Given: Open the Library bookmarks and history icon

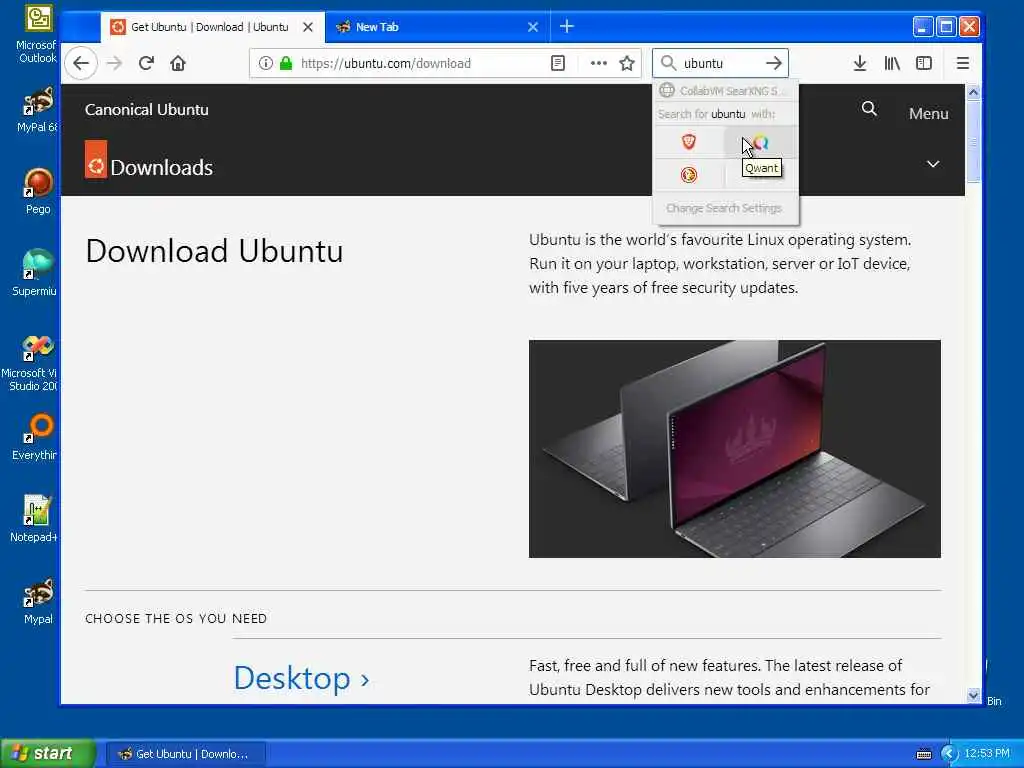Looking at the screenshot, I should pos(892,63).
